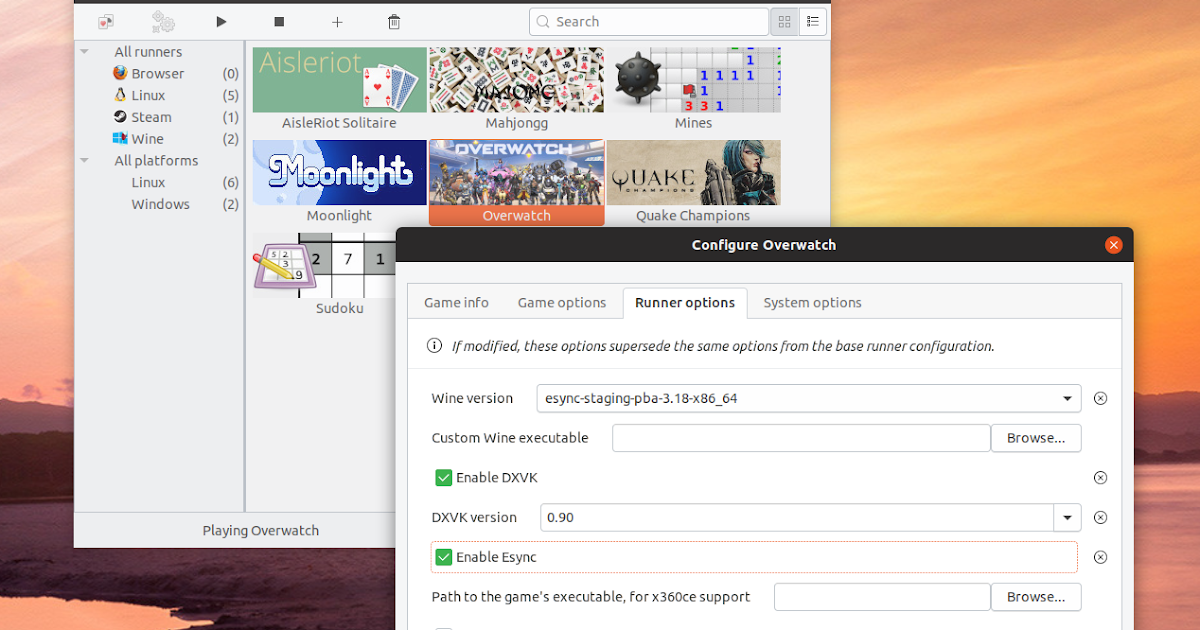Switch to the Game options tab
Screen dimensions: 1200x630
pos(562,303)
